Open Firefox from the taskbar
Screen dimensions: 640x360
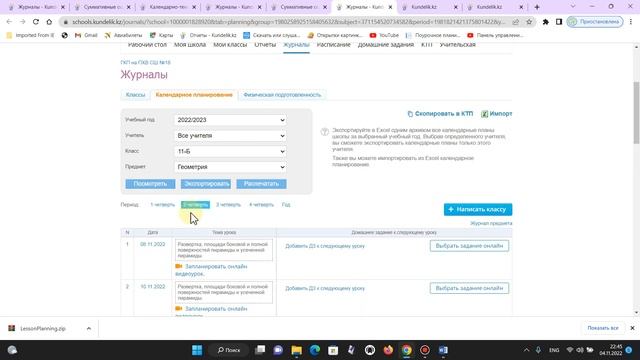pos(388,350)
